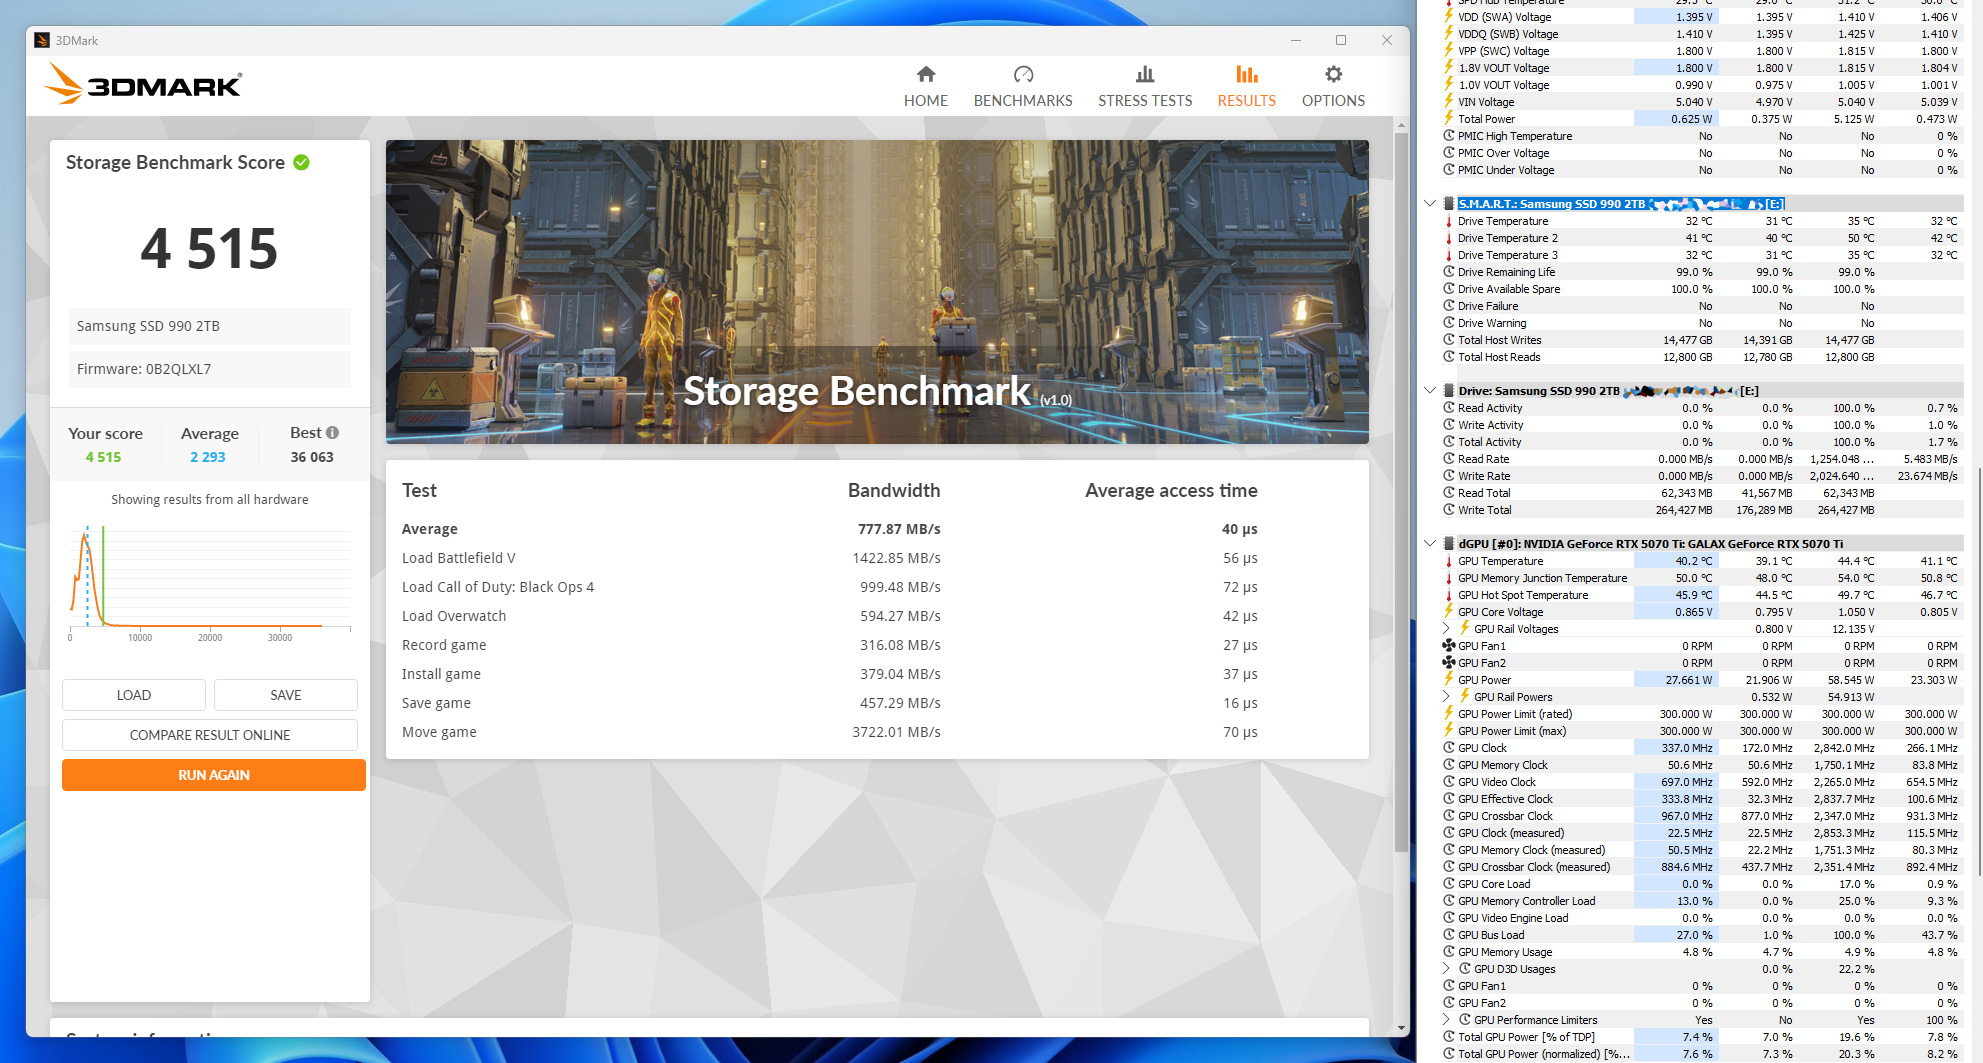Click the Average score value 2 293
1983x1063 pixels.
[x=208, y=457]
